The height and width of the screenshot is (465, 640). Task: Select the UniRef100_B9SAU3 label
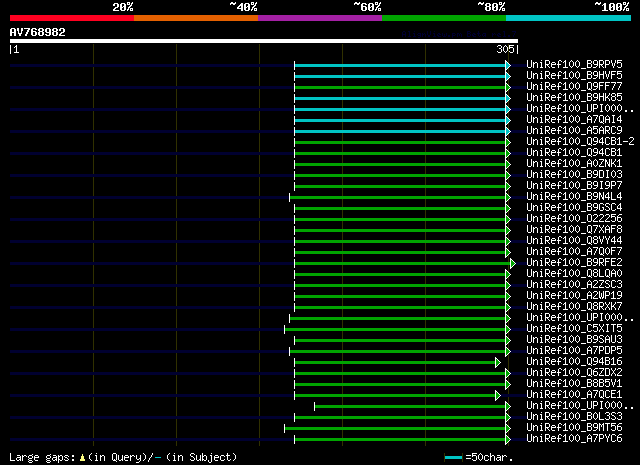574,340
